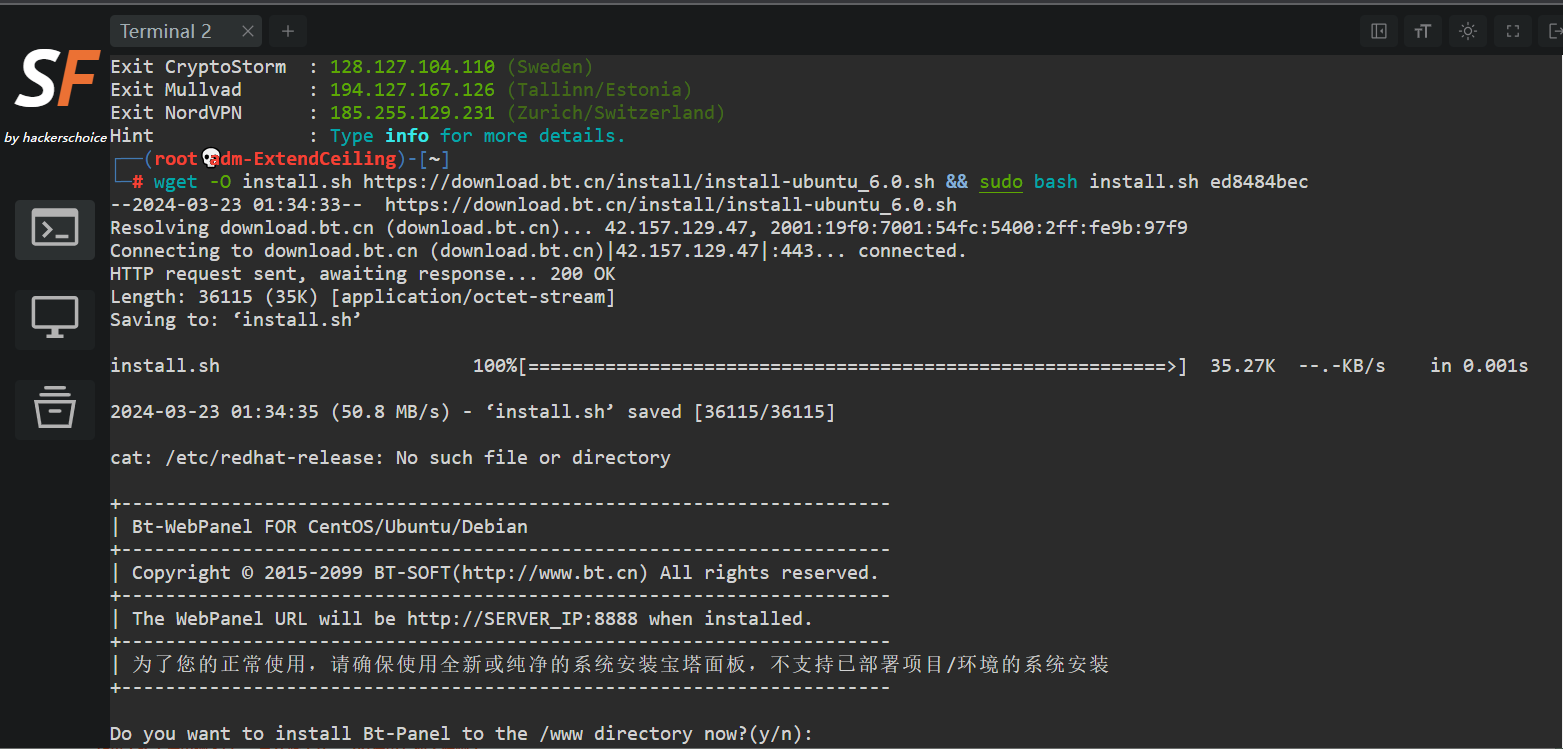Image resolution: width=1563 pixels, height=749 pixels.
Task: Click 'HTTP request sent' 200 OK line
Action: (363, 274)
